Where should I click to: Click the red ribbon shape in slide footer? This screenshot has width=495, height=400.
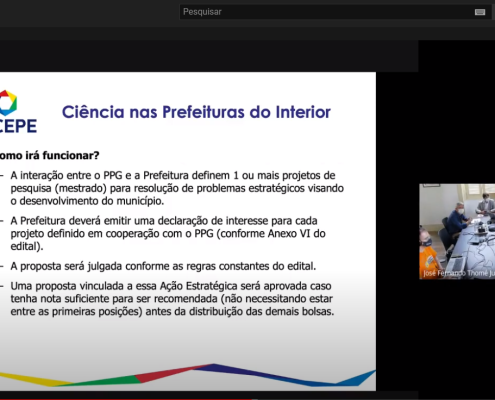(168, 373)
